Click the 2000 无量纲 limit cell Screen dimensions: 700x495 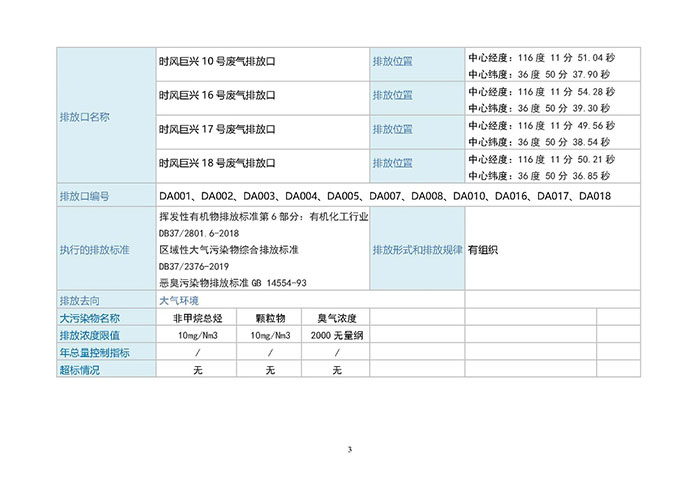click(x=336, y=334)
